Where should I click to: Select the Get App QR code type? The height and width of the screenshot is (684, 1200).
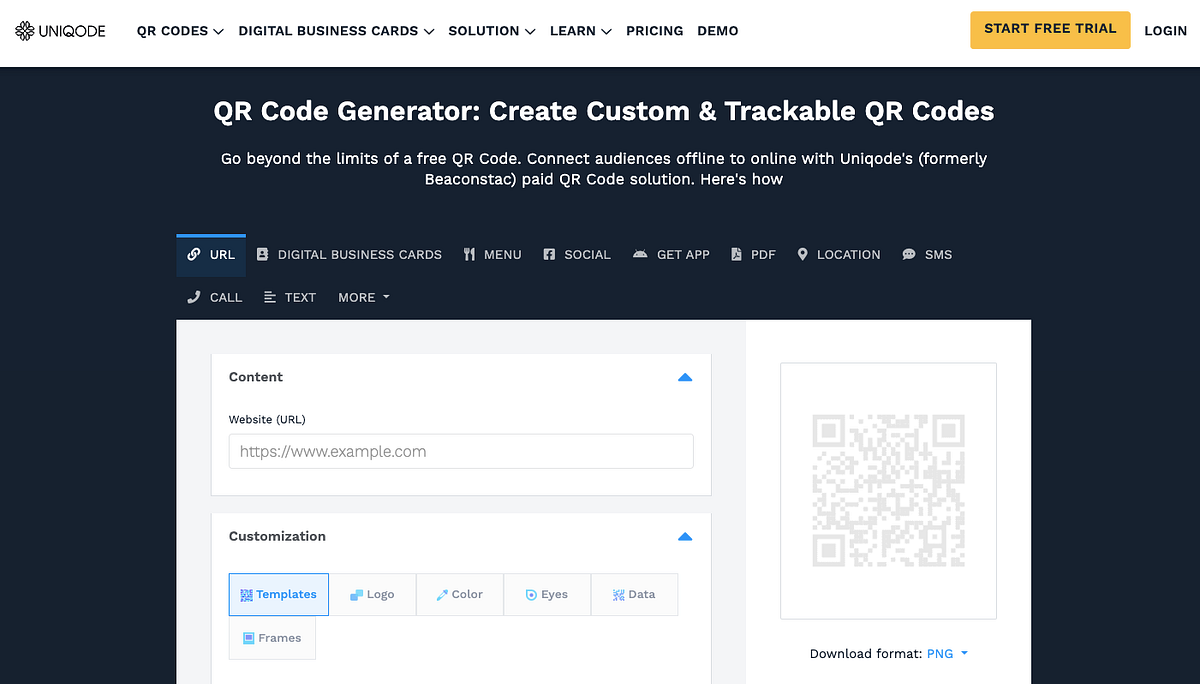pyautogui.click(x=671, y=255)
